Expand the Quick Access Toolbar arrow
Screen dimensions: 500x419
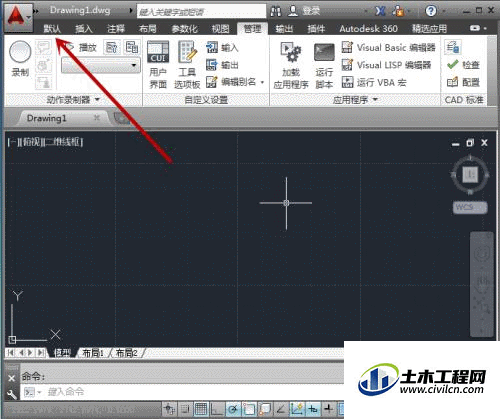[36, 11]
